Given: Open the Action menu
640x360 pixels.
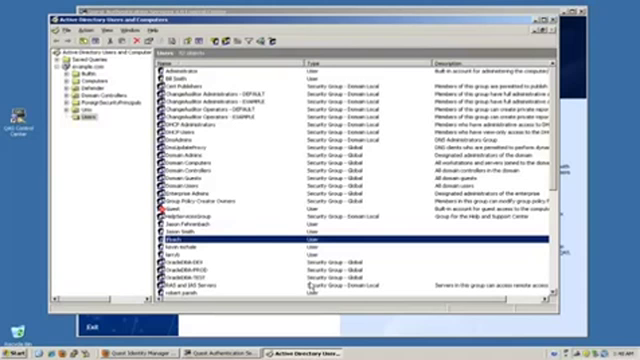Looking at the screenshot, I should [x=86, y=30].
